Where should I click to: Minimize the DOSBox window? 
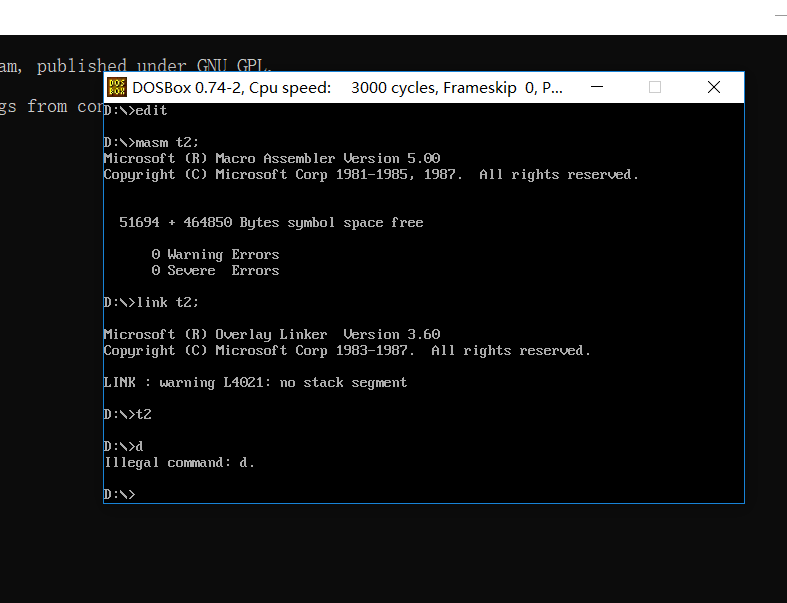point(597,87)
